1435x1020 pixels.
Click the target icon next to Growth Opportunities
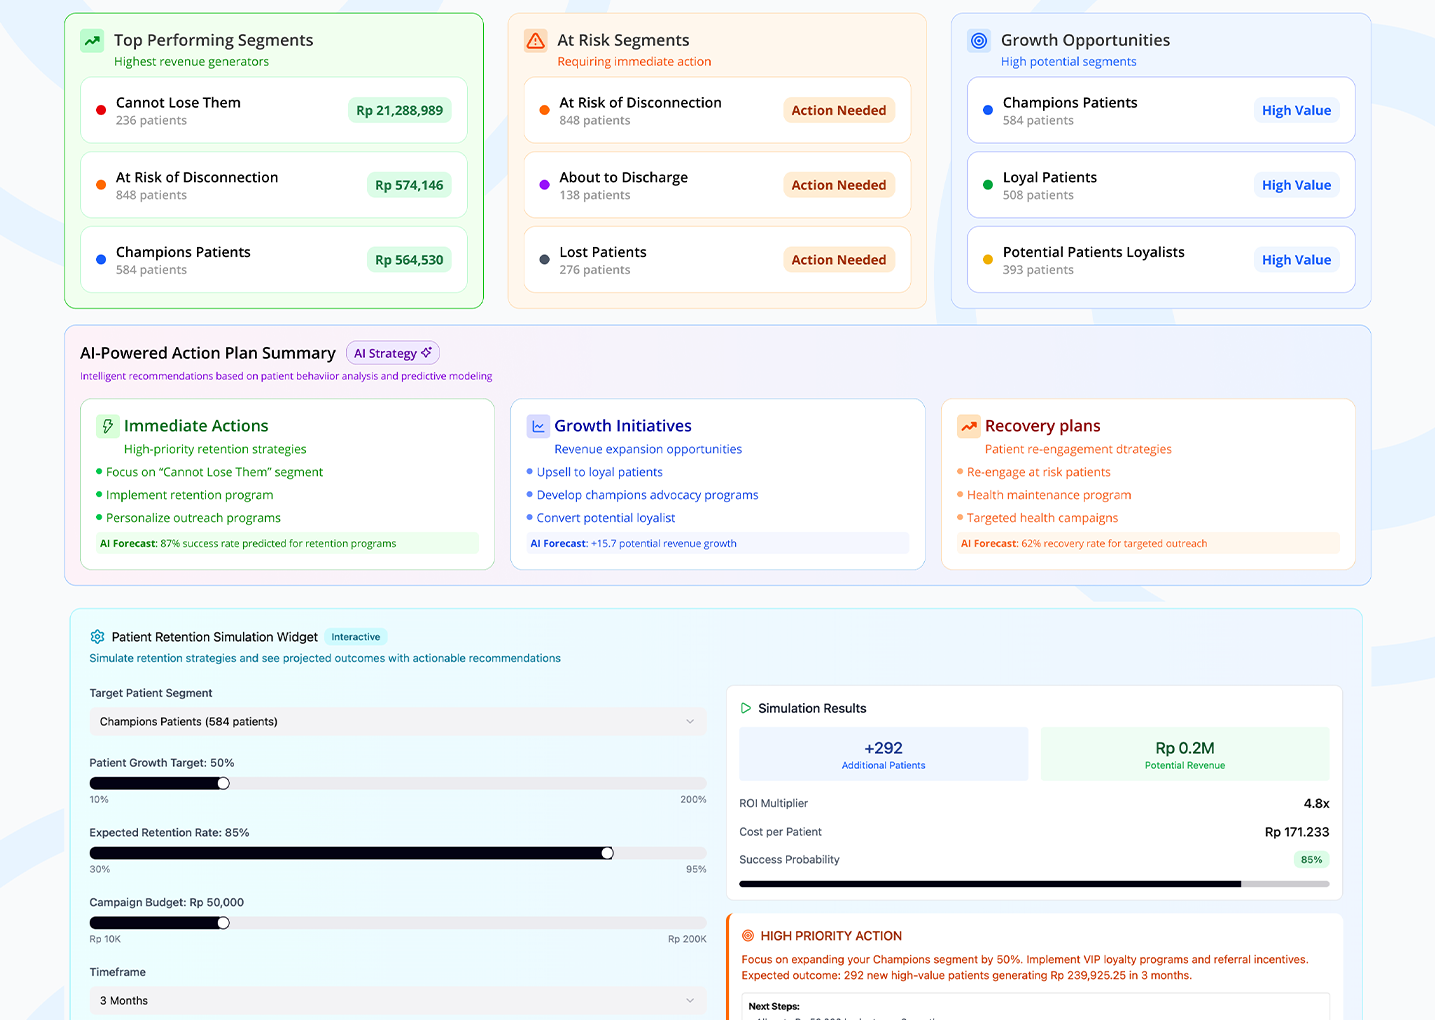click(x=978, y=41)
